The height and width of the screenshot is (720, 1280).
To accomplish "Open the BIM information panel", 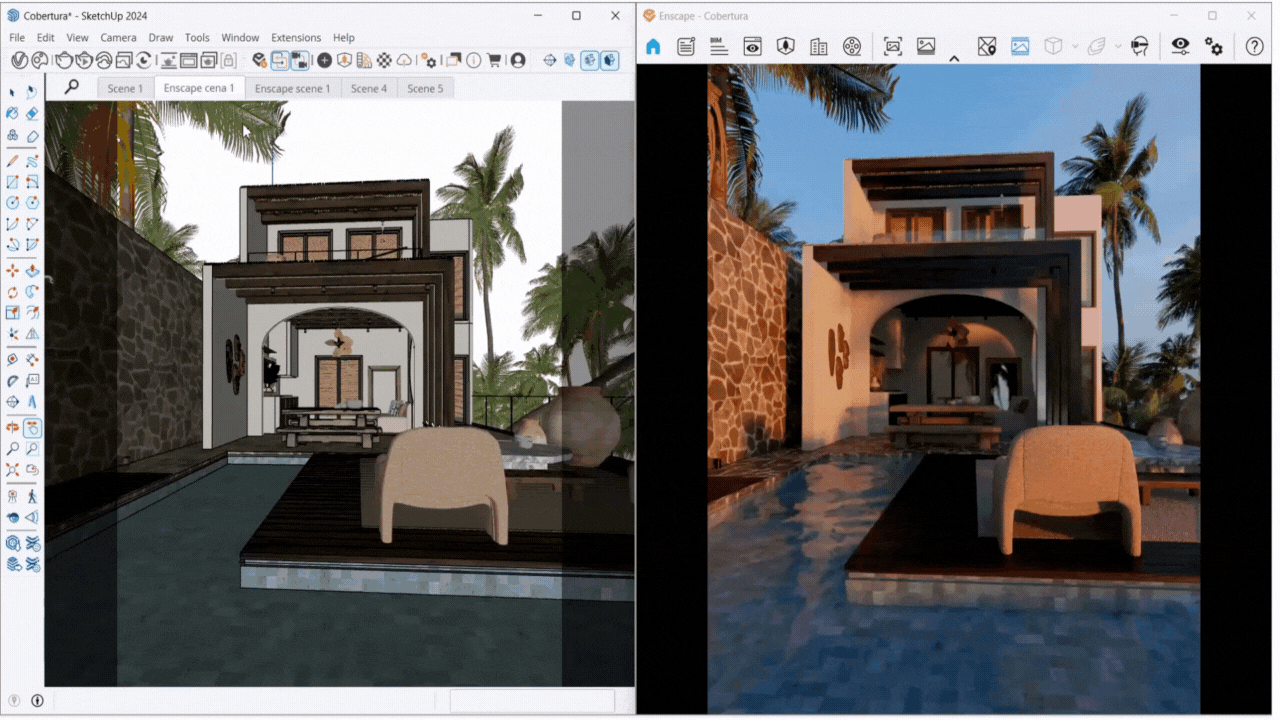I will pyautogui.click(x=718, y=46).
